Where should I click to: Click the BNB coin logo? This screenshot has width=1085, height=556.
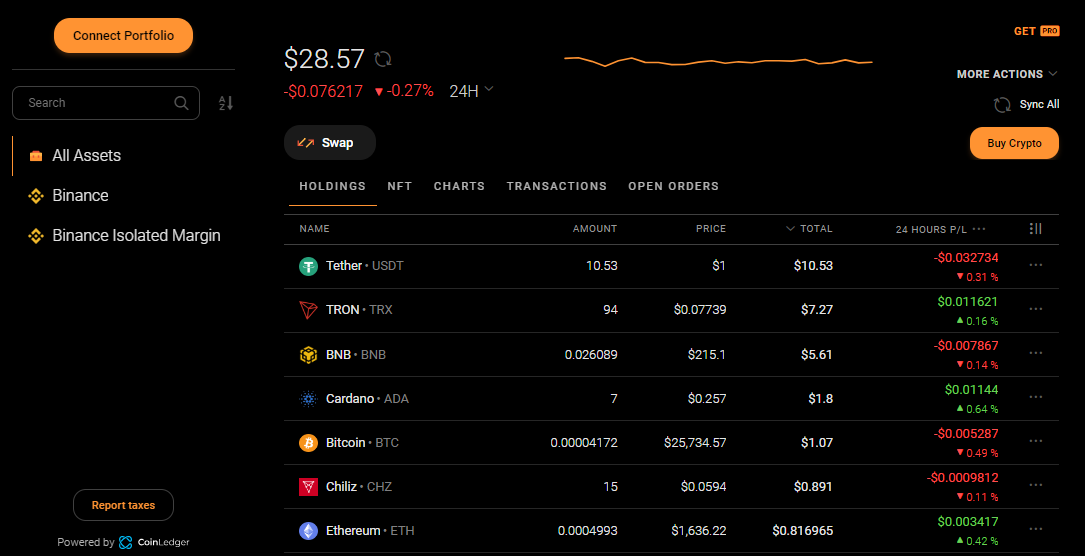(308, 355)
